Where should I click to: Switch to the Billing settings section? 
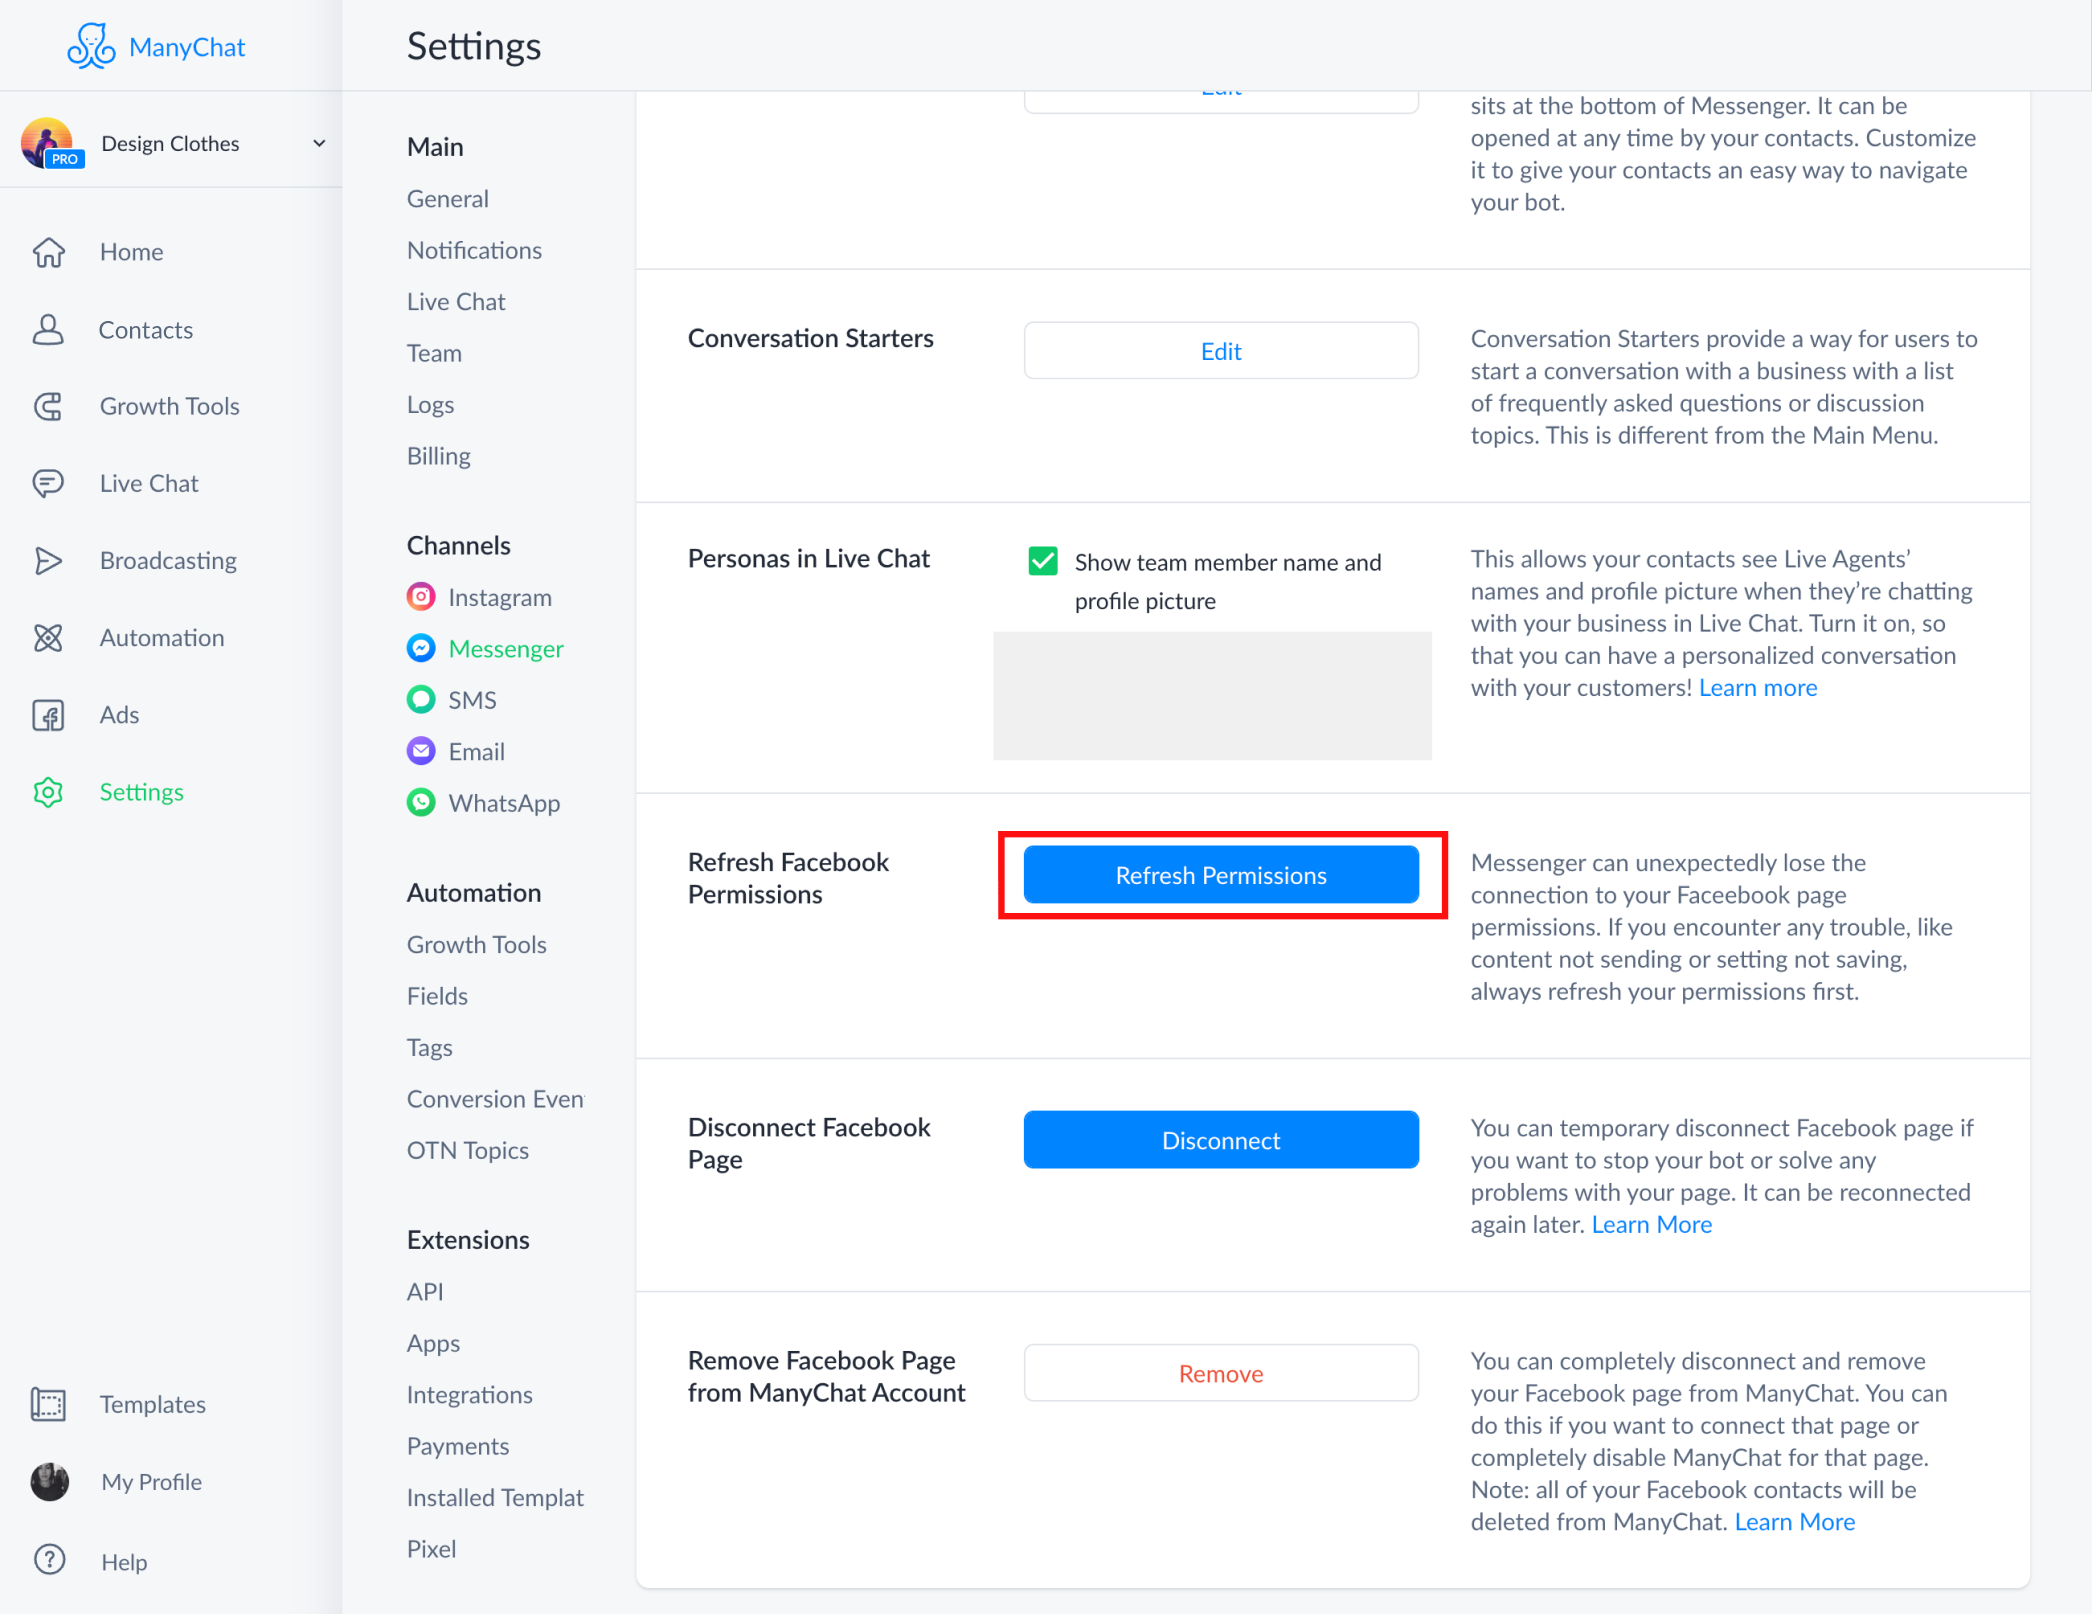pos(438,455)
